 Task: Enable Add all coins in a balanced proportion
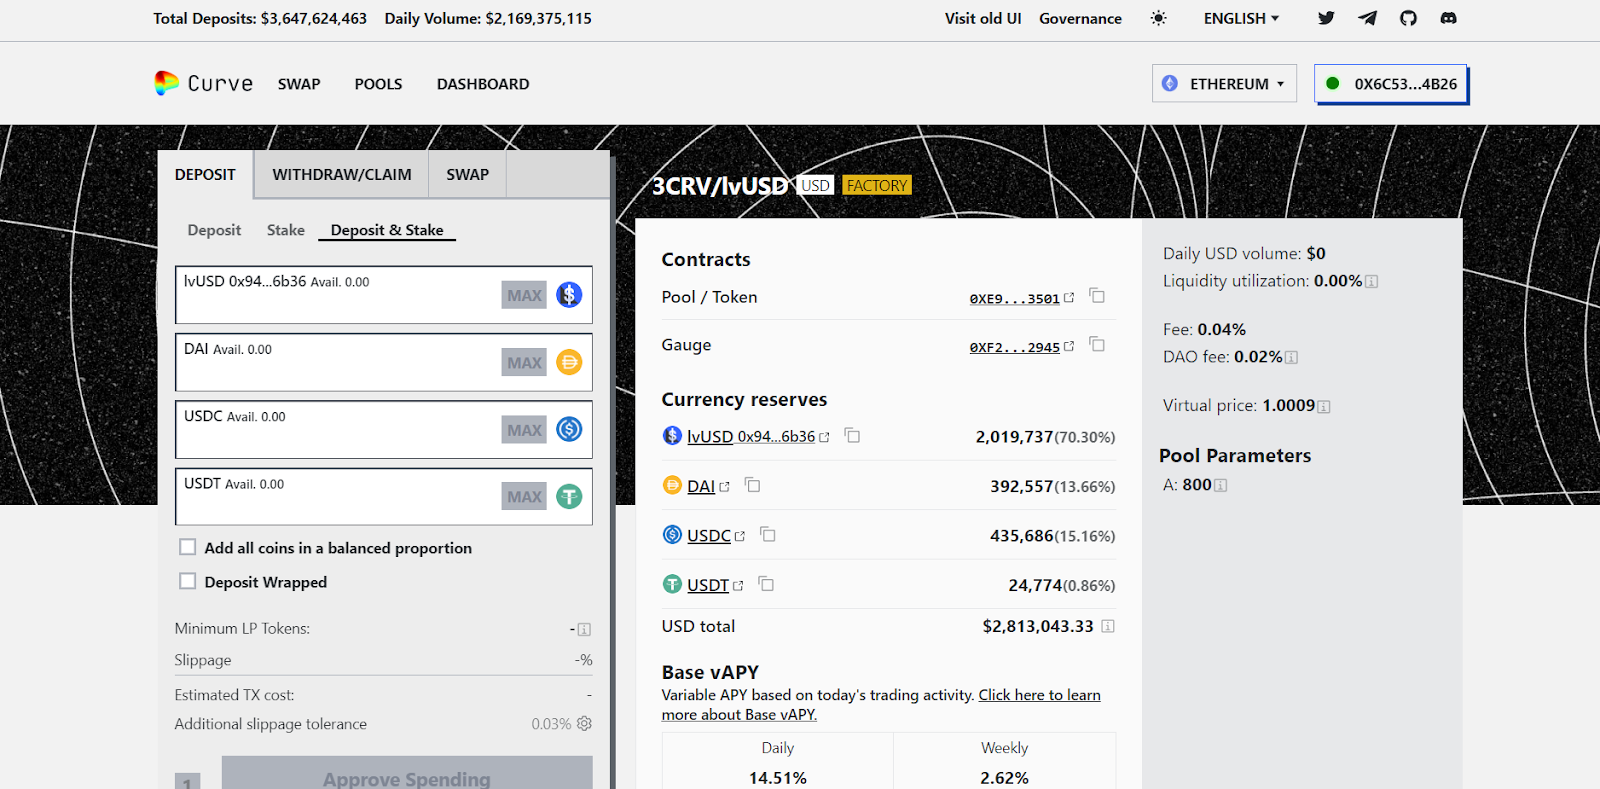[x=187, y=547]
